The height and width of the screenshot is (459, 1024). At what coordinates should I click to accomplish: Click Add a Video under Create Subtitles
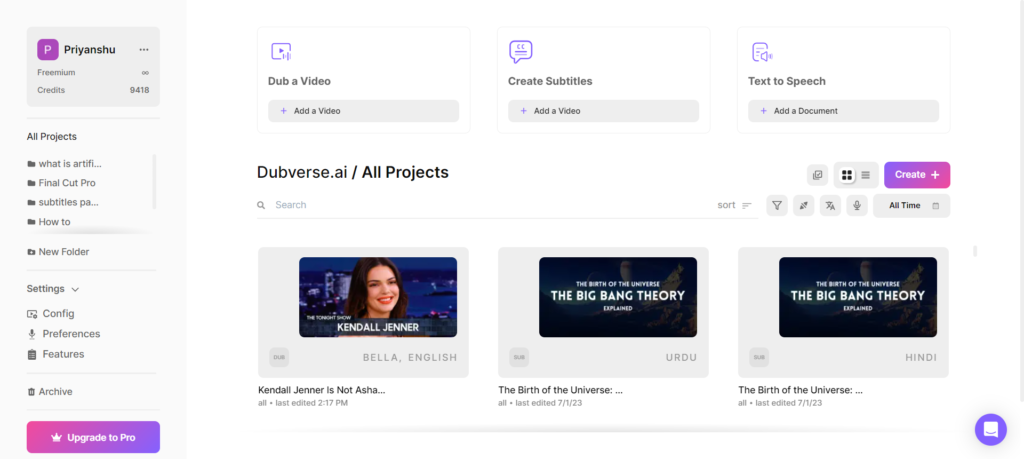603,111
